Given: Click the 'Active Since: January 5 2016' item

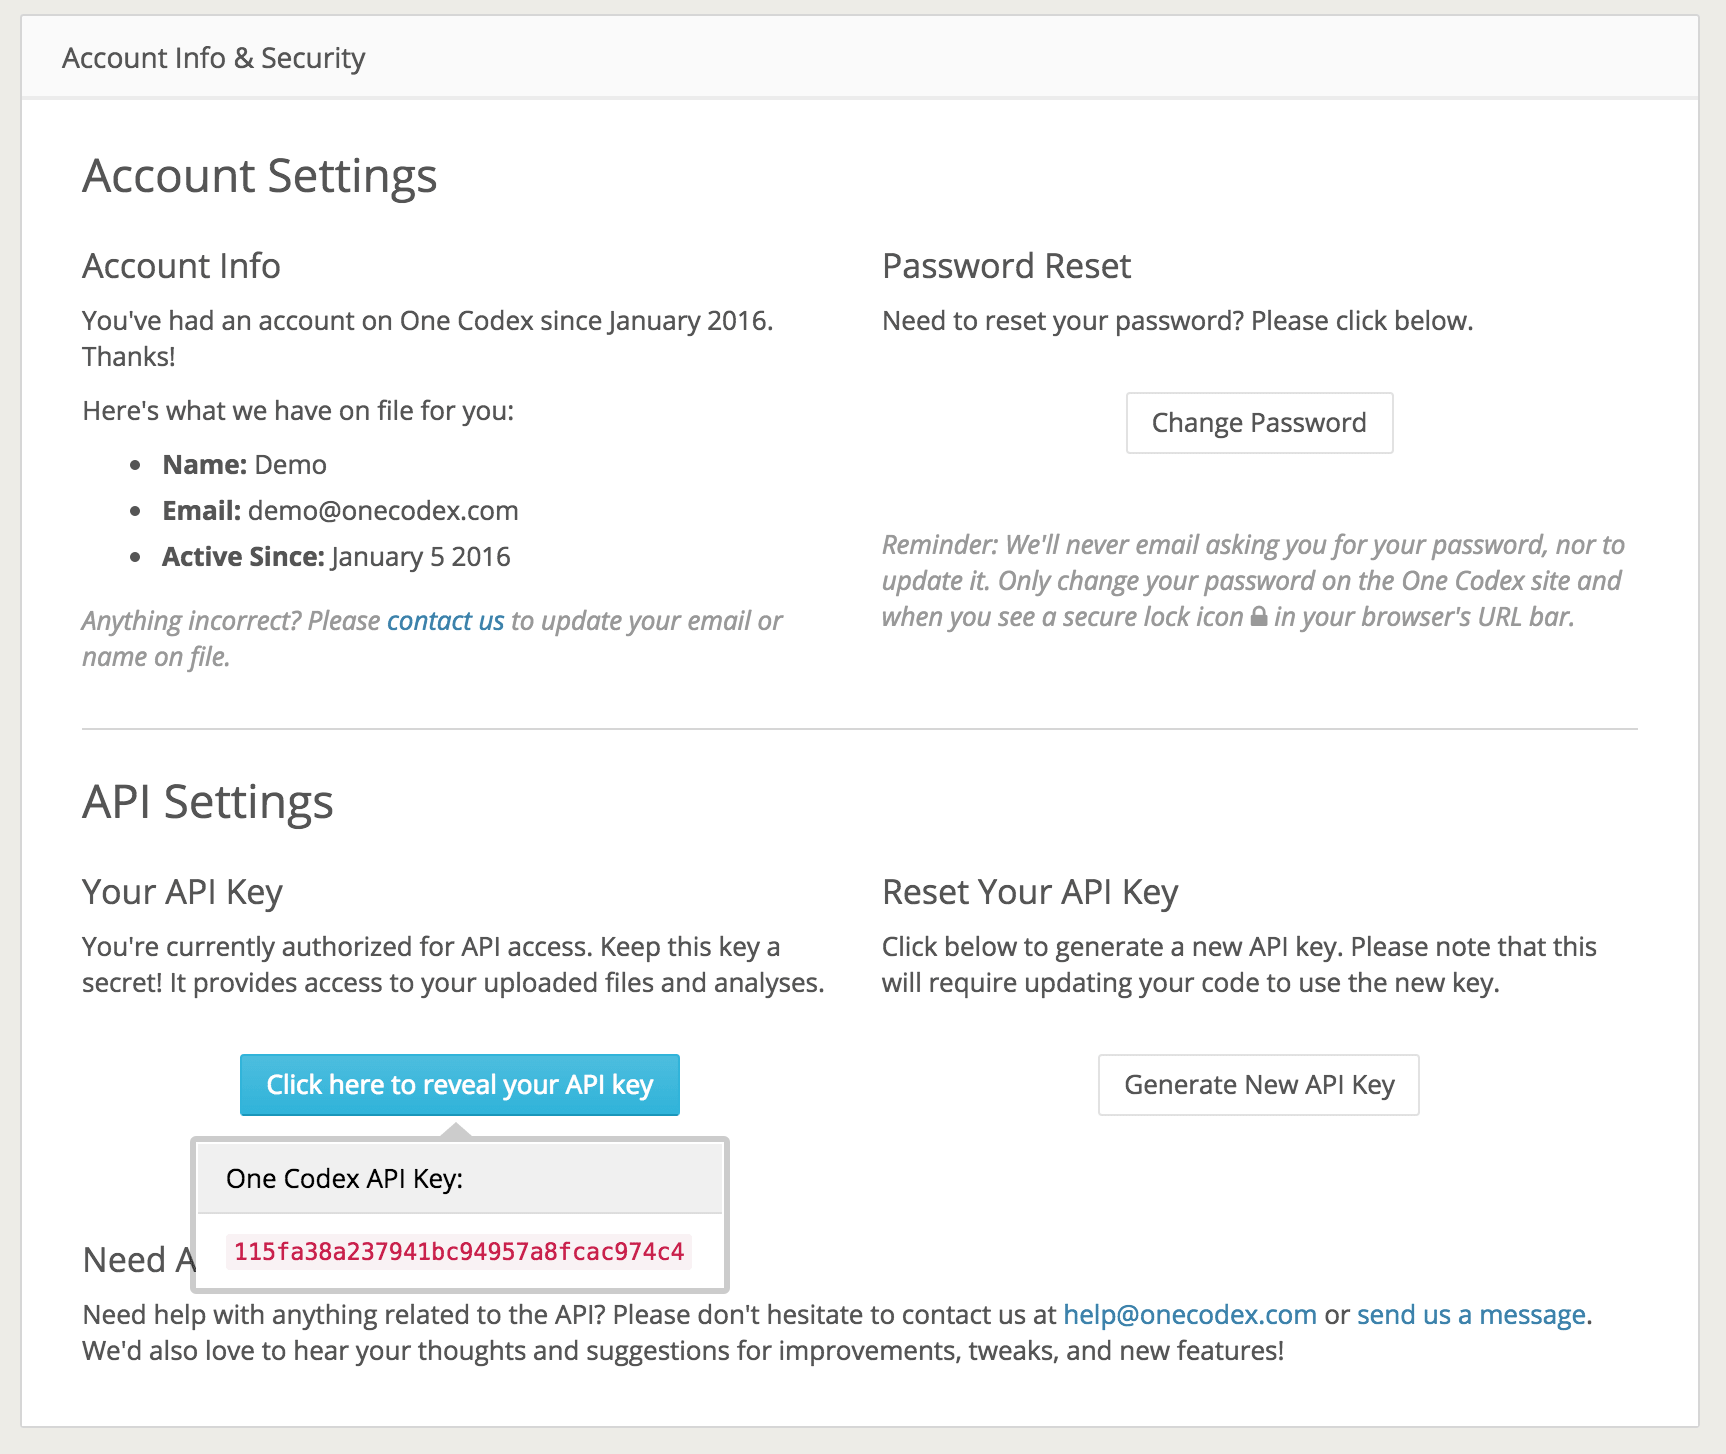Looking at the screenshot, I should pos(336,557).
